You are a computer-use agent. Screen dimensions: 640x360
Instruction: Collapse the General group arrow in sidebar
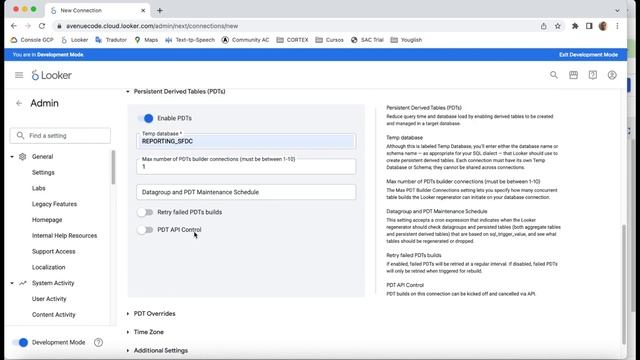[12, 157]
